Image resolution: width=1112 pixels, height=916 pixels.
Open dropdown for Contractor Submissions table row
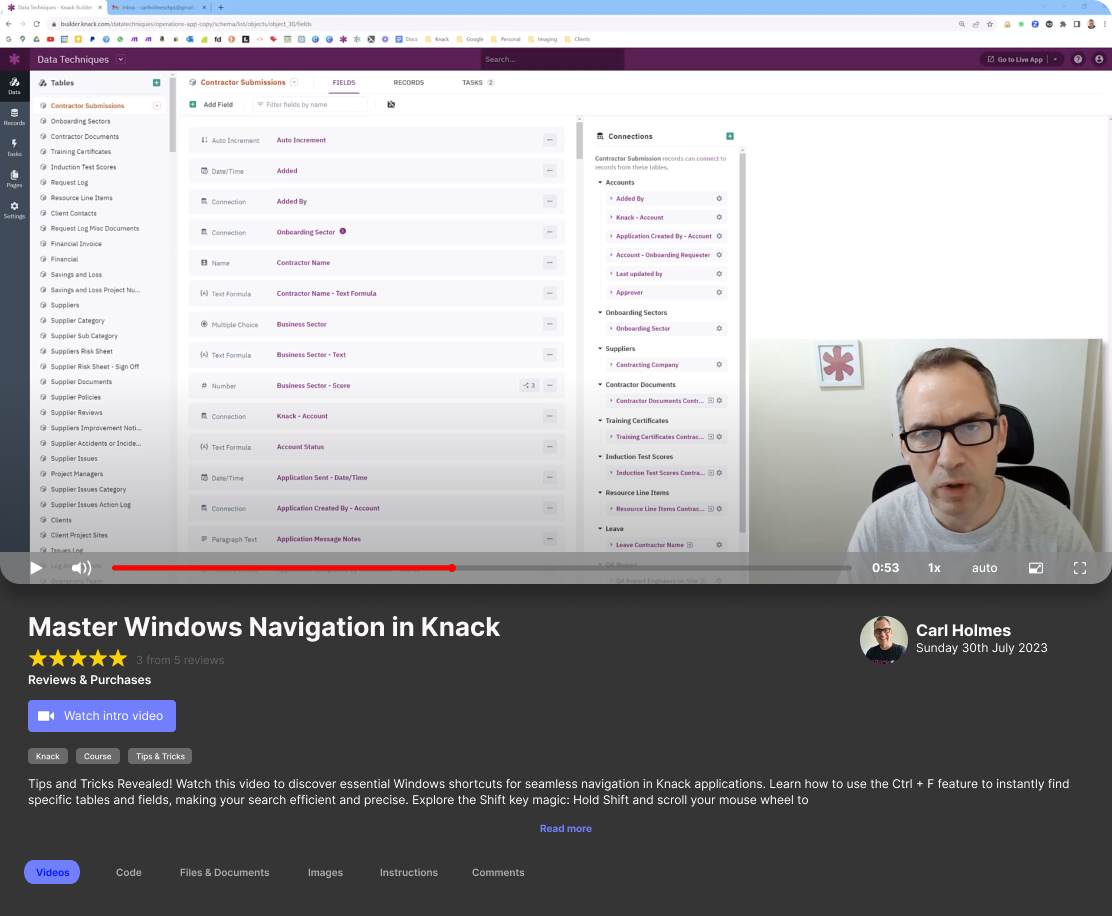point(157,106)
